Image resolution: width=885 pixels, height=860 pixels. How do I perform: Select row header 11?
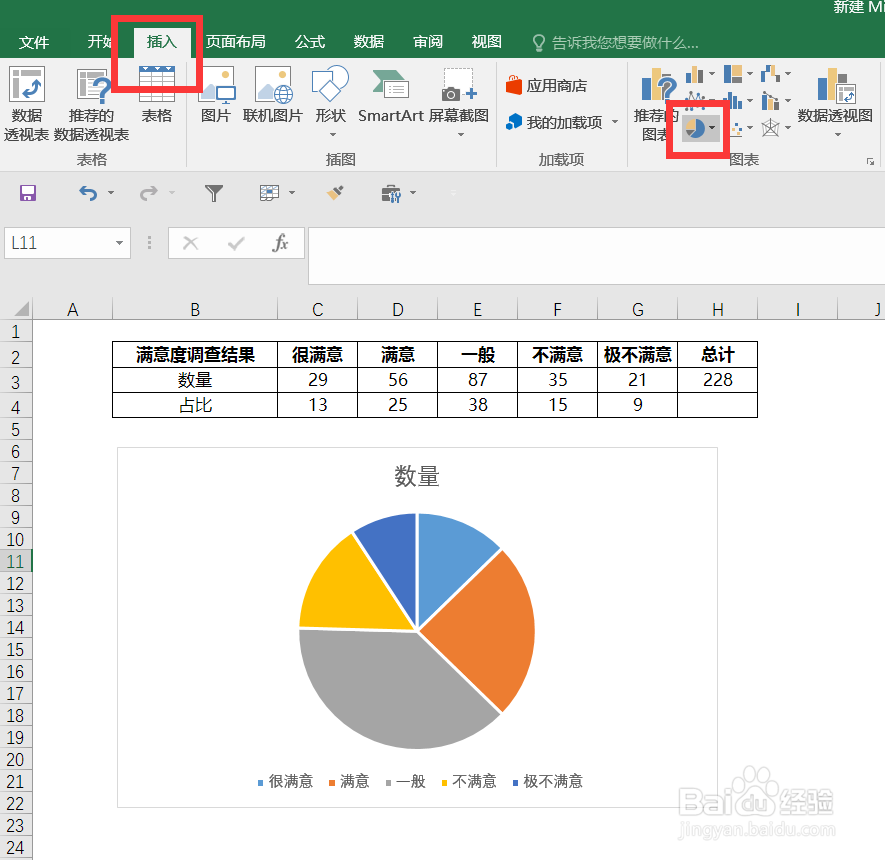click(16, 561)
